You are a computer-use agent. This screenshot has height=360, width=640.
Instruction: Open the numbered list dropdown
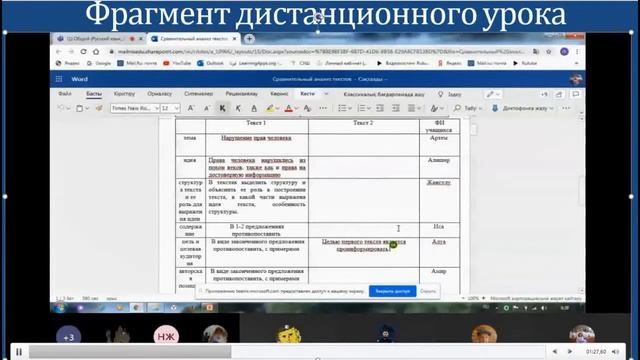(x=364, y=108)
